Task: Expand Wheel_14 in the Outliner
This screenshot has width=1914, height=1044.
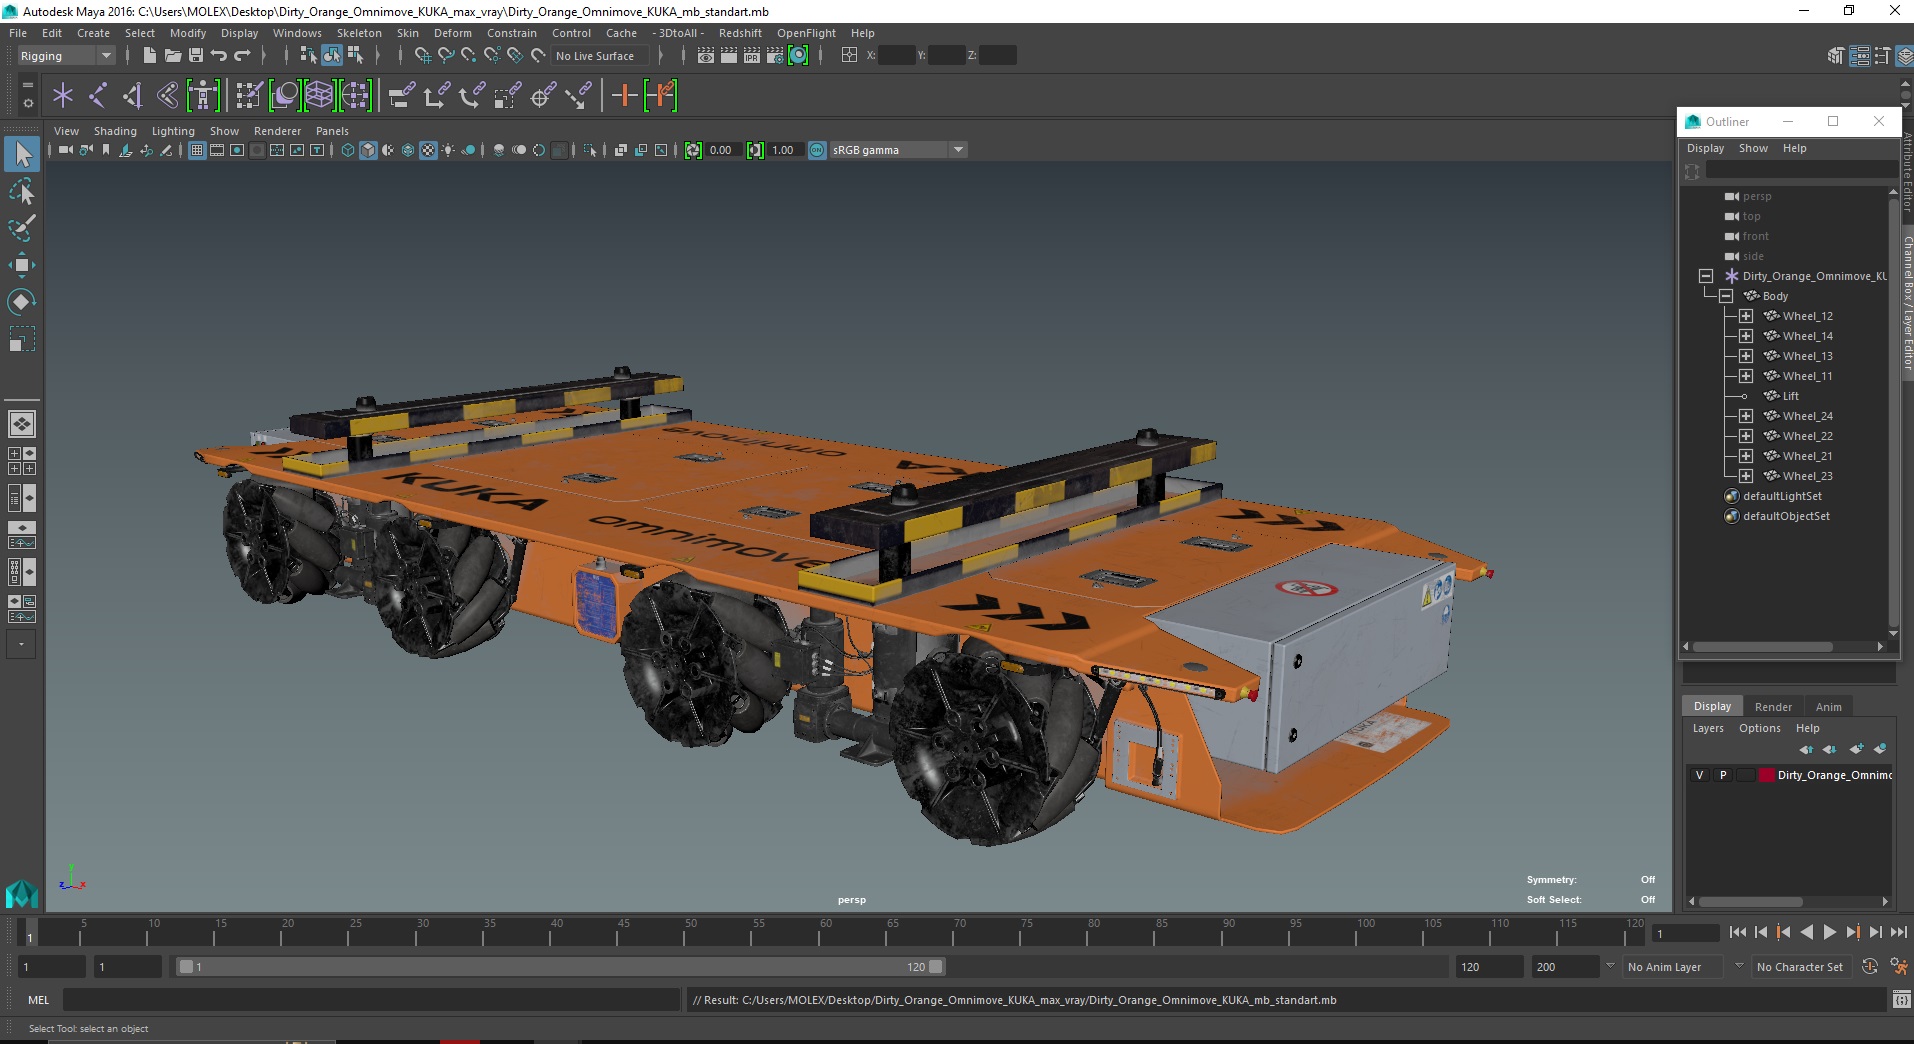Action: coord(1746,336)
